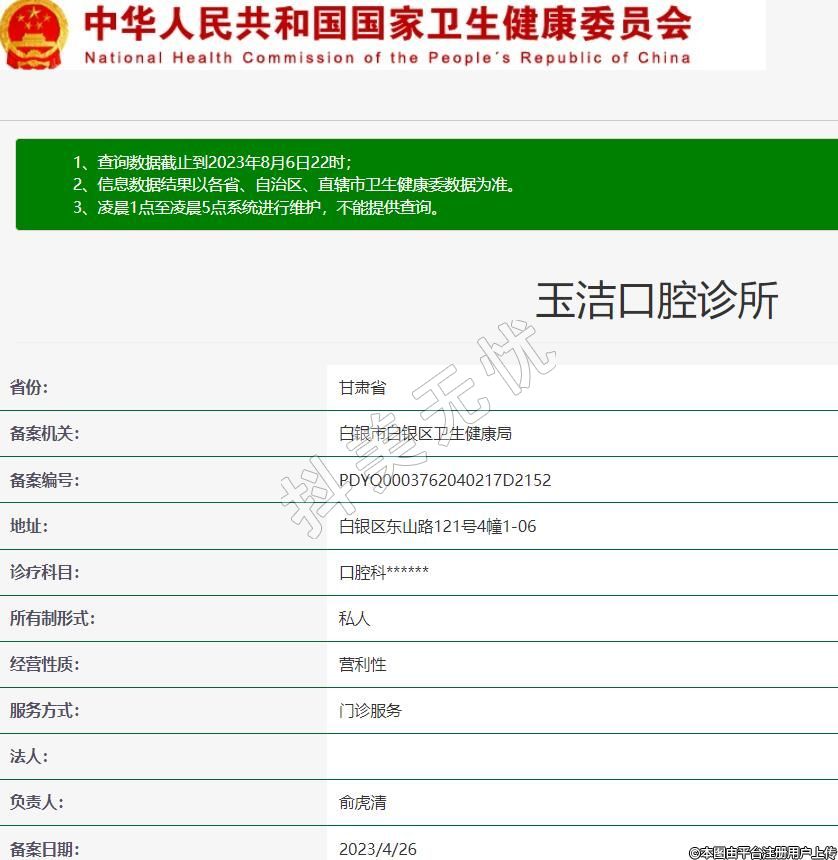Image resolution: width=838 pixels, height=860 pixels.
Task: Click the 备案编号 row label
Action: (x=44, y=480)
